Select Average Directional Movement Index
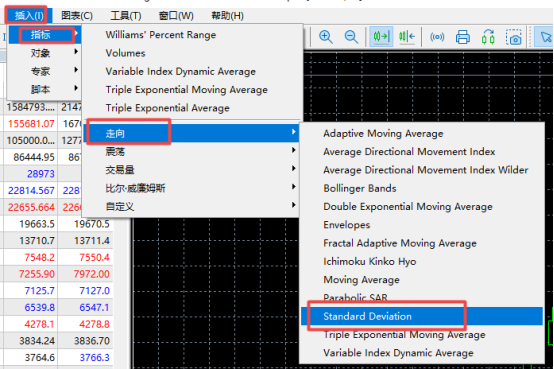 409,152
